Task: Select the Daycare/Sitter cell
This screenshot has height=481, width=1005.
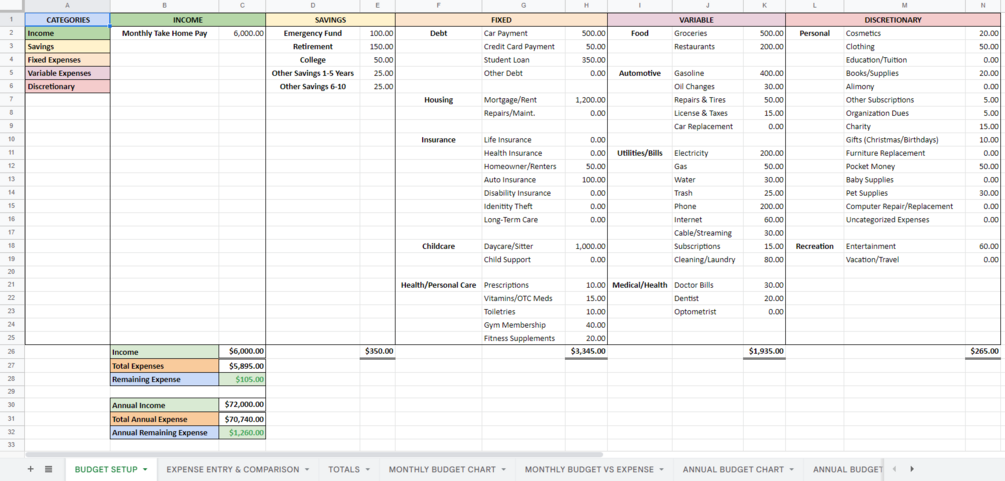Action: 524,246
